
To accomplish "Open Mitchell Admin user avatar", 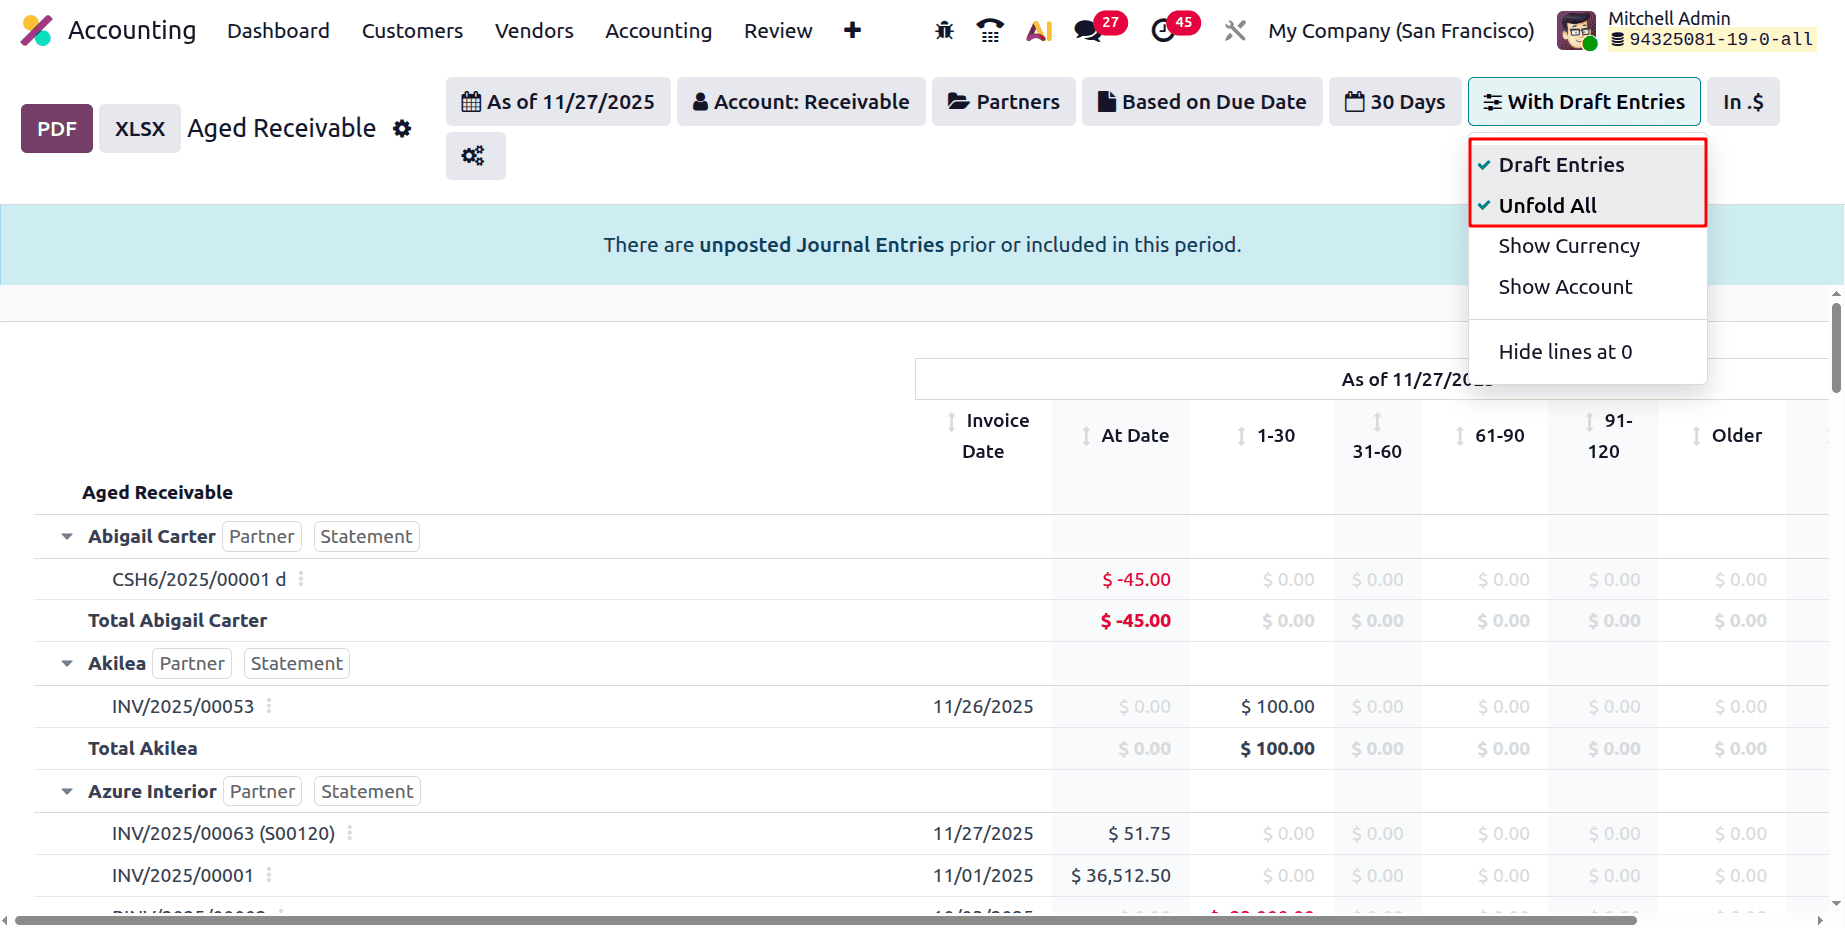I will click(1577, 30).
